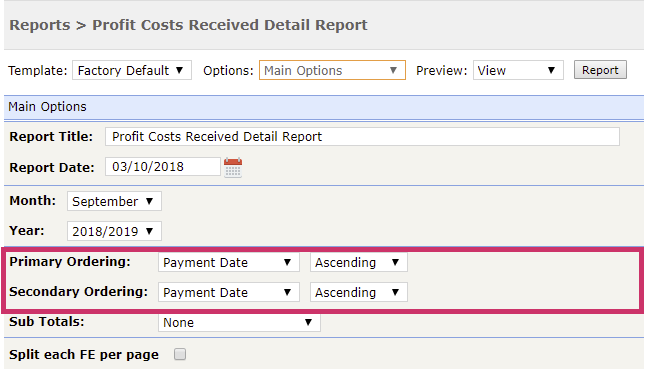Change Primary Ordering Ascending direction dropdown

pos(359,262)
